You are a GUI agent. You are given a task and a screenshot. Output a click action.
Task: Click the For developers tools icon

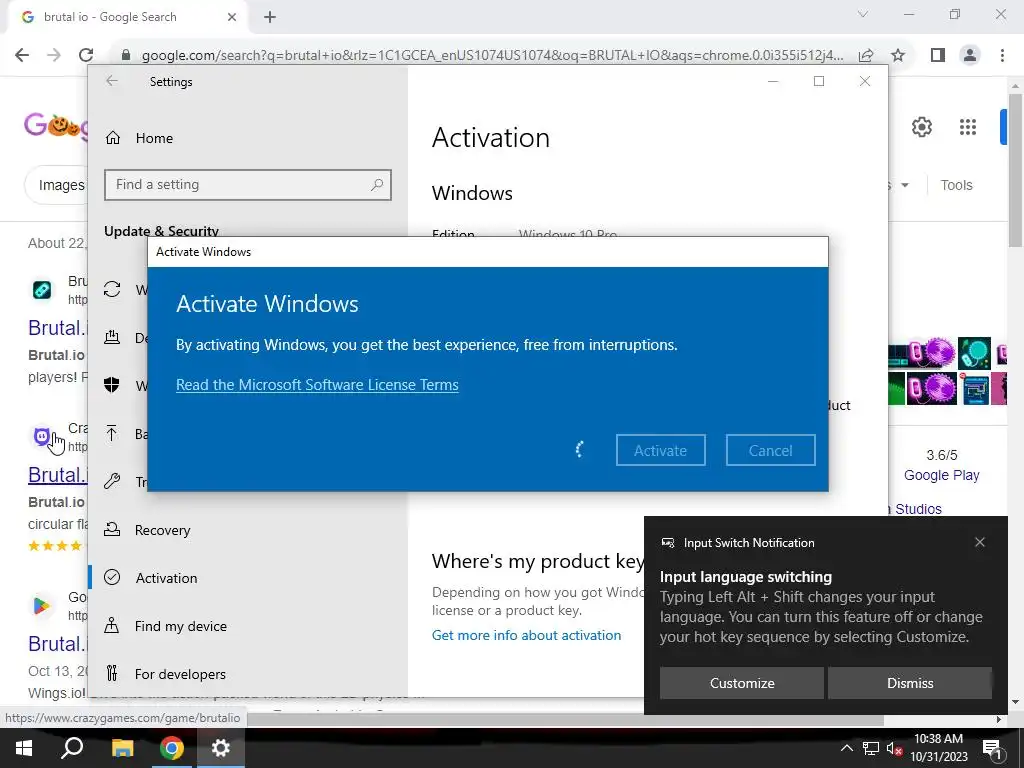coord(112,673)
